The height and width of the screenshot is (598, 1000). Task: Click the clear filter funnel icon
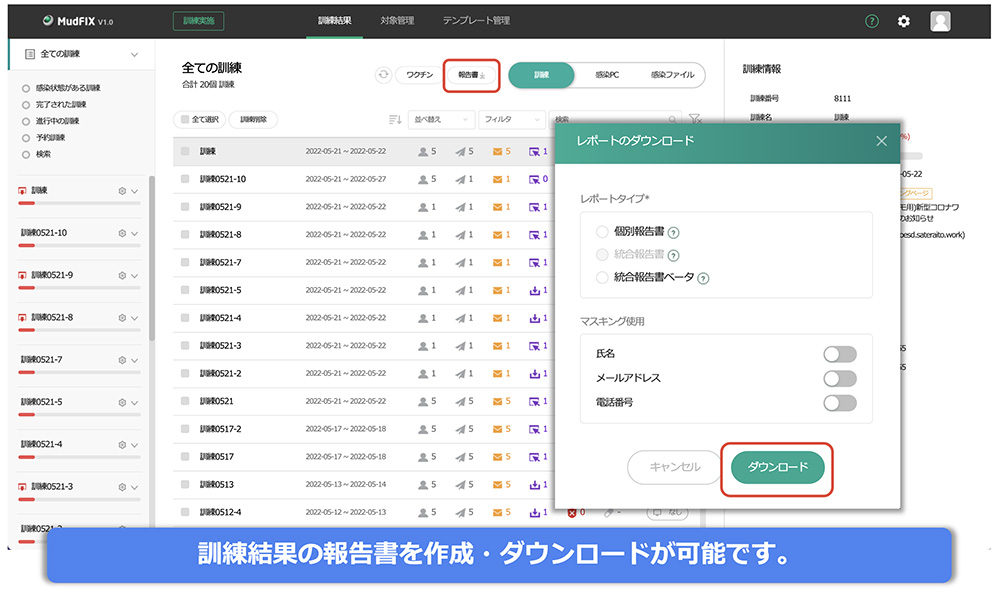pyautogui.click(x=696, y=119)
